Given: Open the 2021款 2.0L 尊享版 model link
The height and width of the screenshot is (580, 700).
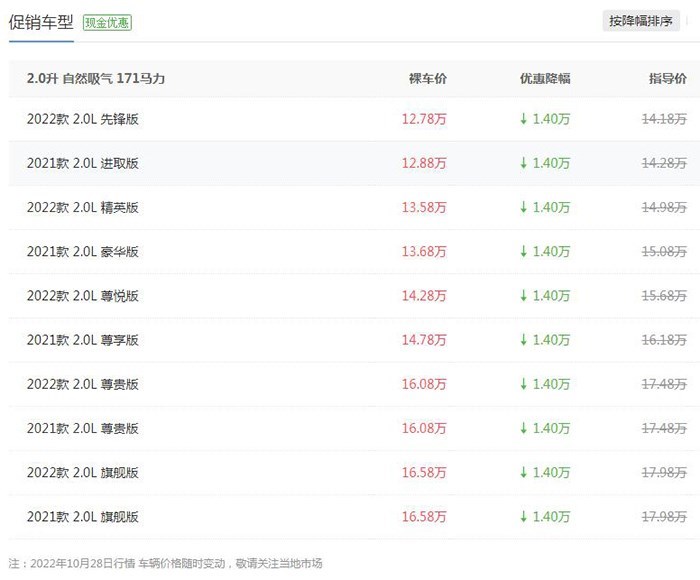Looking at the screenshot, I should tap(83, 340).
